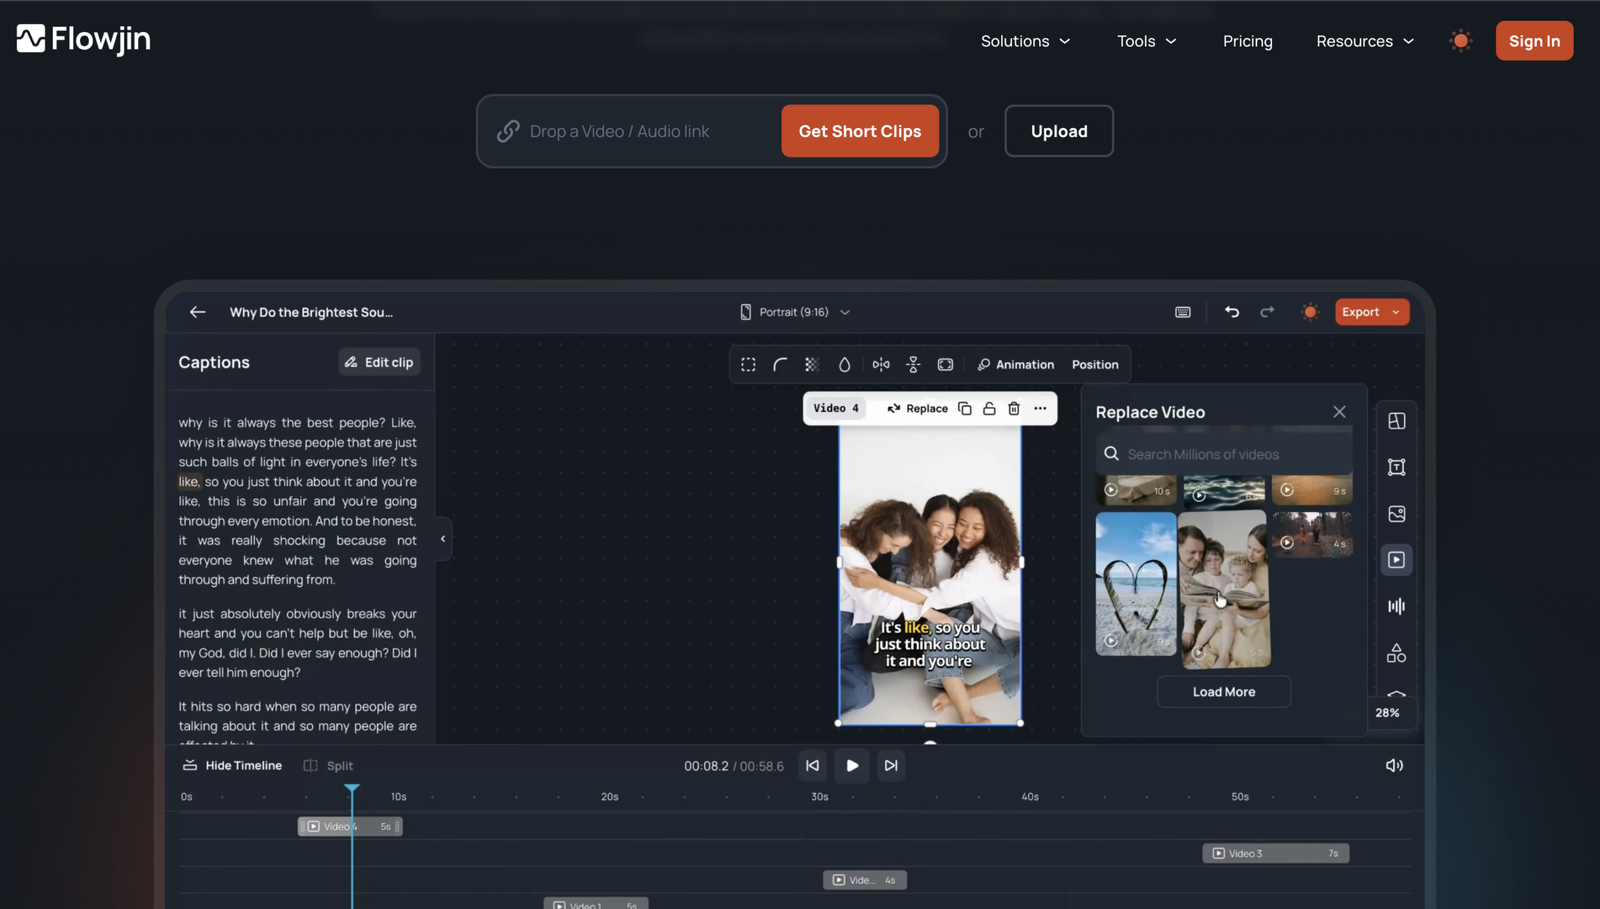The image size is (1600, 909).
Task: Click the timeline playhead marker
Action: 352,790
